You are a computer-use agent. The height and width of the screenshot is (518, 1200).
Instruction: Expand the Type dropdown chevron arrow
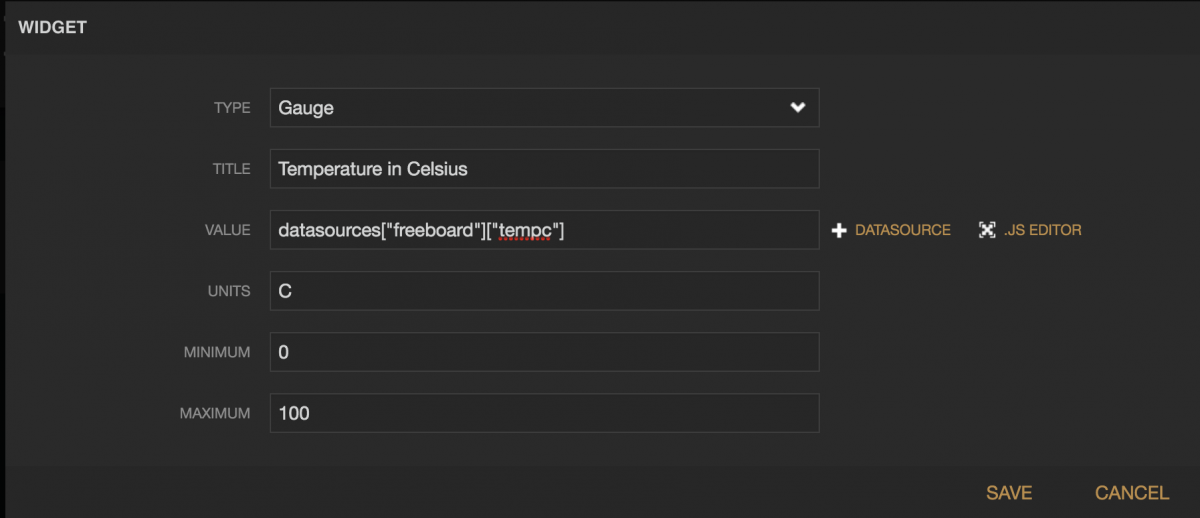click(797, 108)
